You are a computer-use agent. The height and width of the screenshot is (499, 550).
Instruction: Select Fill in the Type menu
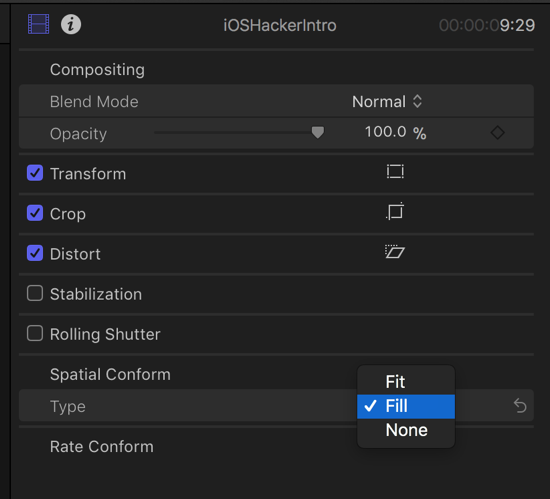click(x=406, y=406)
